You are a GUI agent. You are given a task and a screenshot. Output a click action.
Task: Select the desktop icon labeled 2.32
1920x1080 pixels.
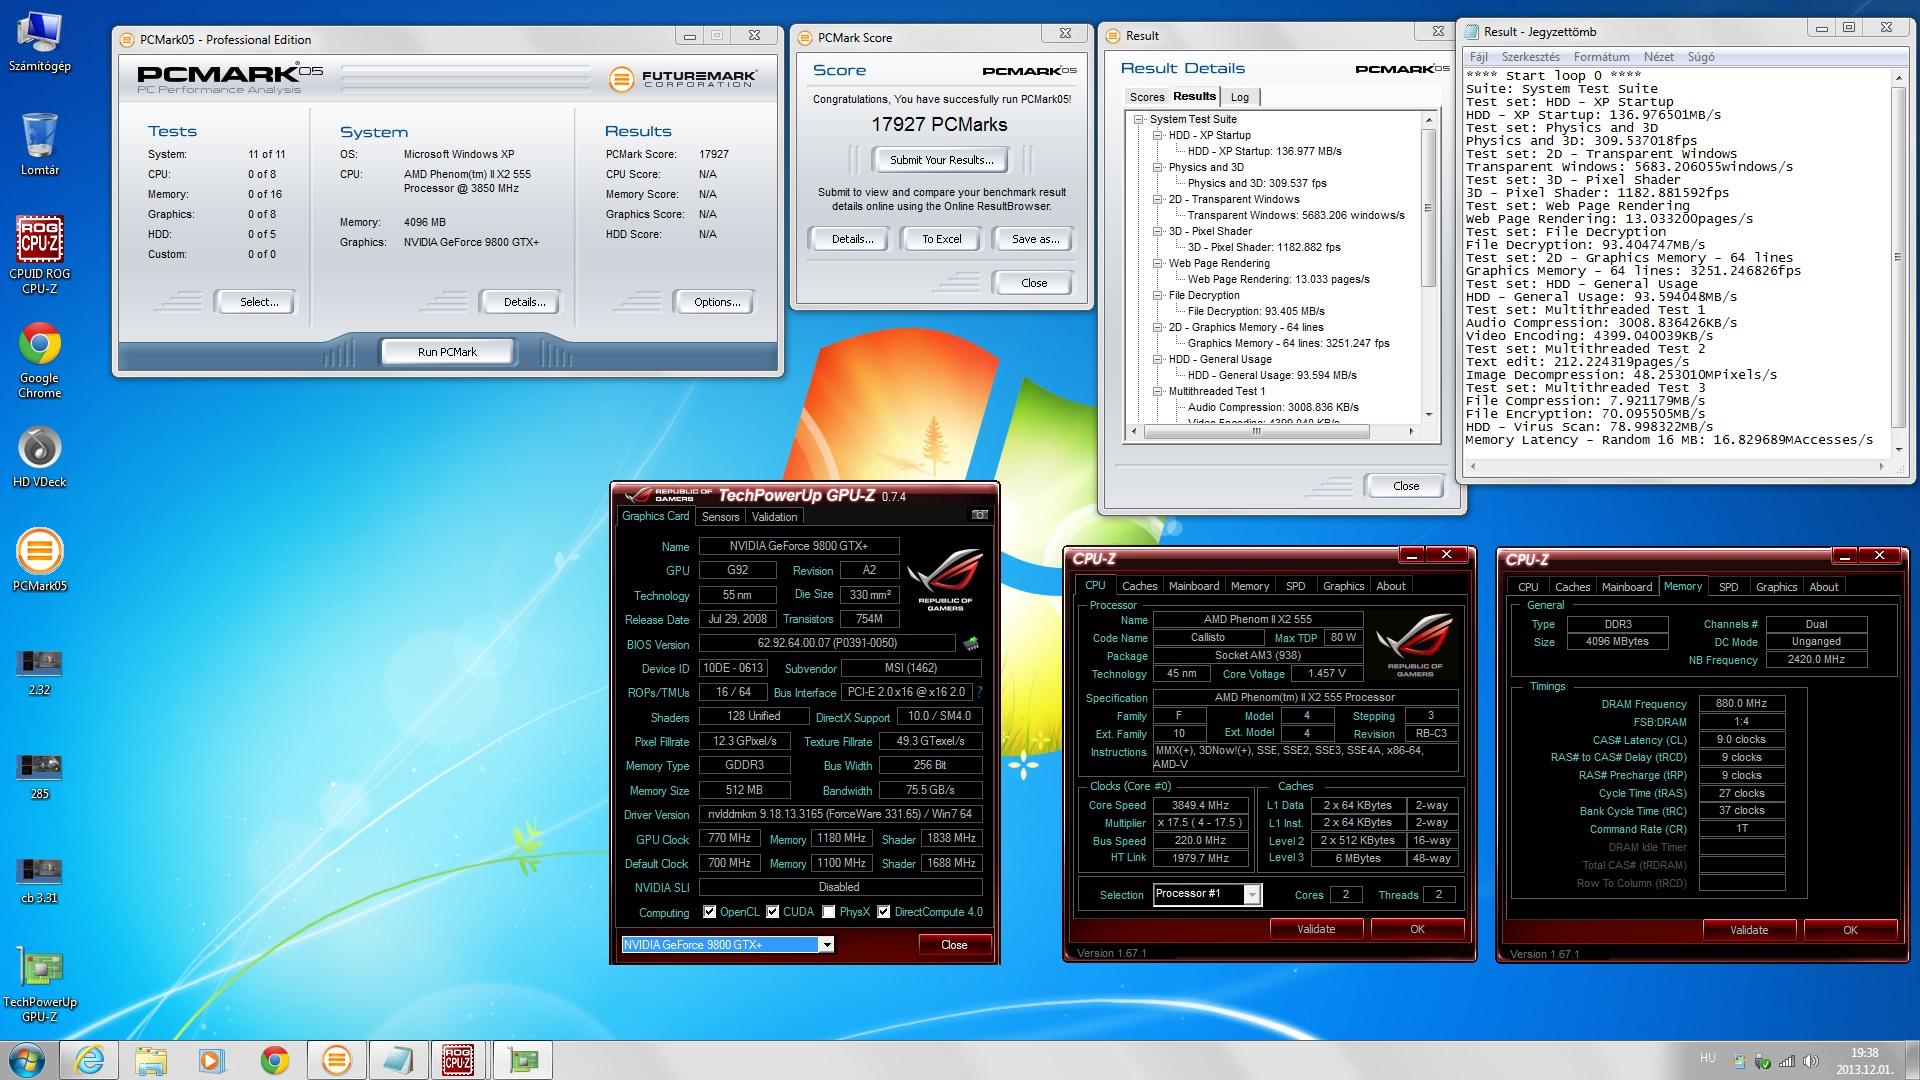[x=40, y=672]
